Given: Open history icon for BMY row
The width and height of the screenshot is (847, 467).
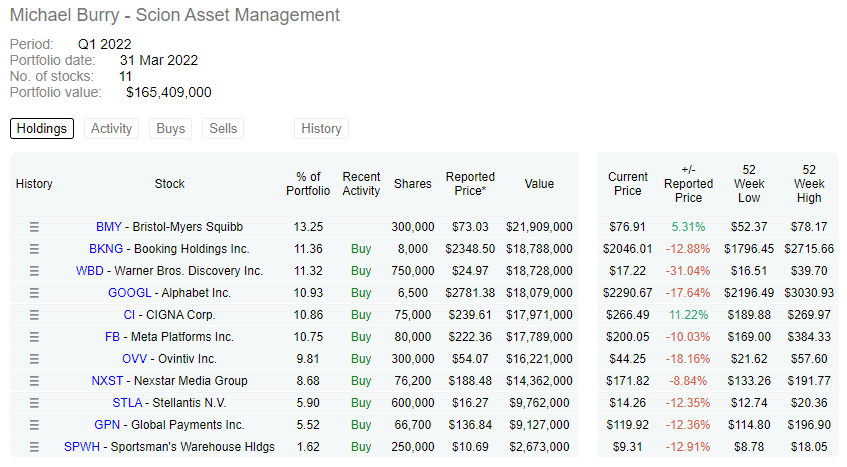Looking at the screenshot, I should click(x=34, y=227).
